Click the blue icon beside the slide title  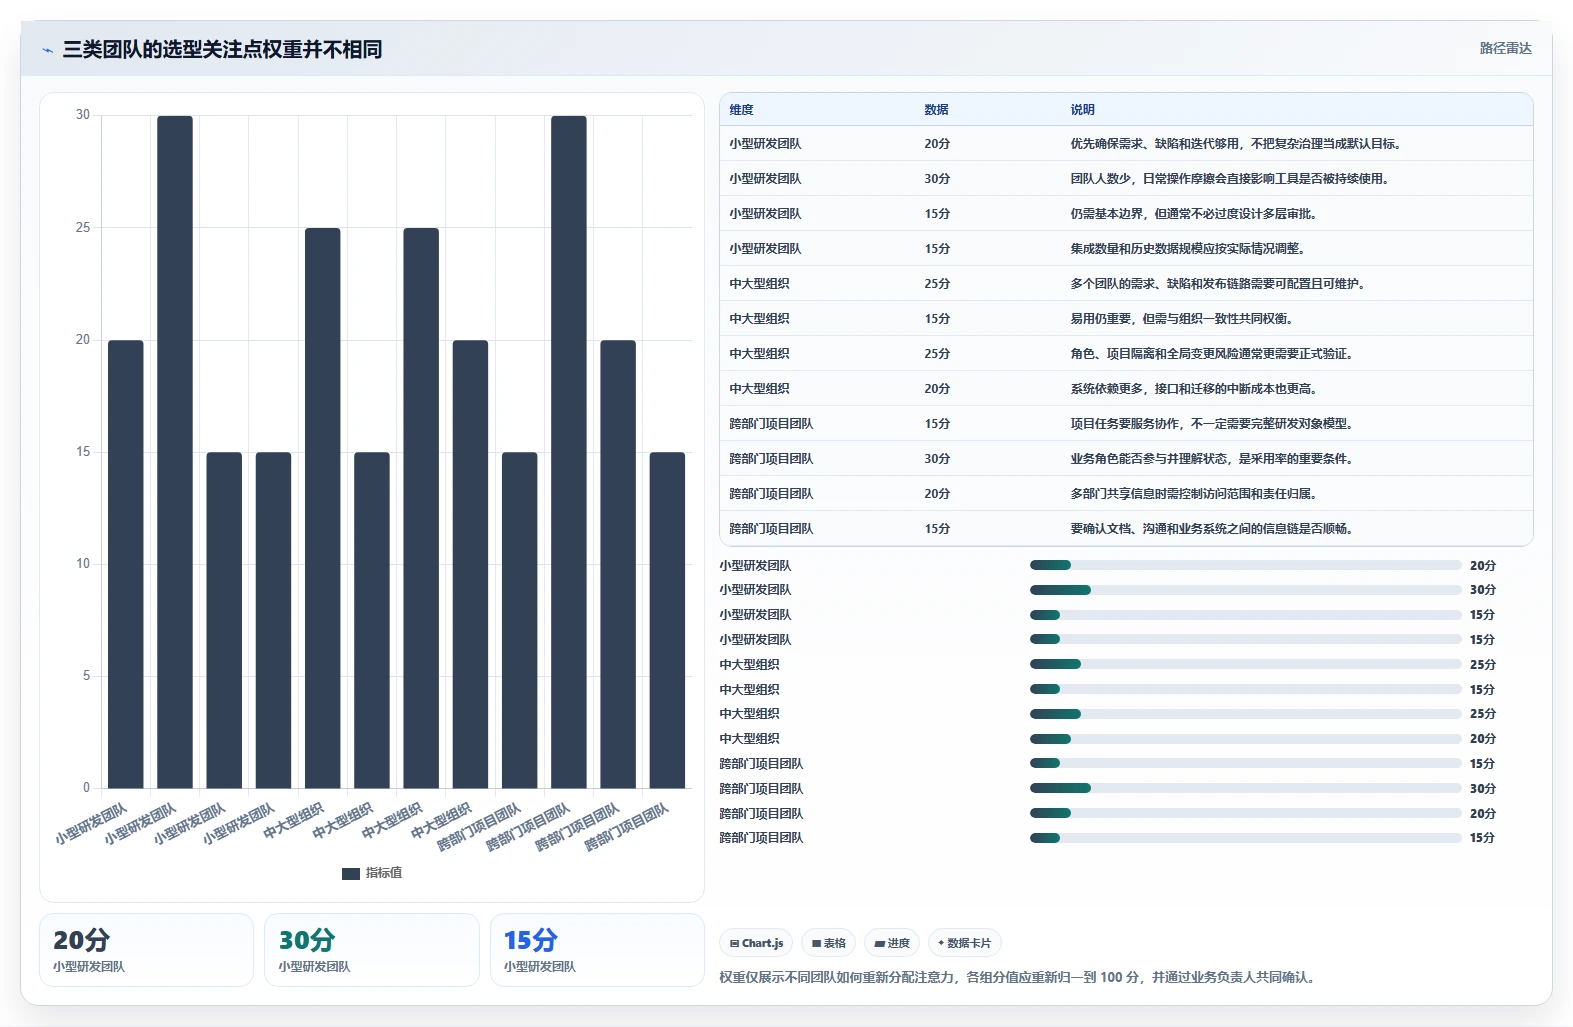47,50
